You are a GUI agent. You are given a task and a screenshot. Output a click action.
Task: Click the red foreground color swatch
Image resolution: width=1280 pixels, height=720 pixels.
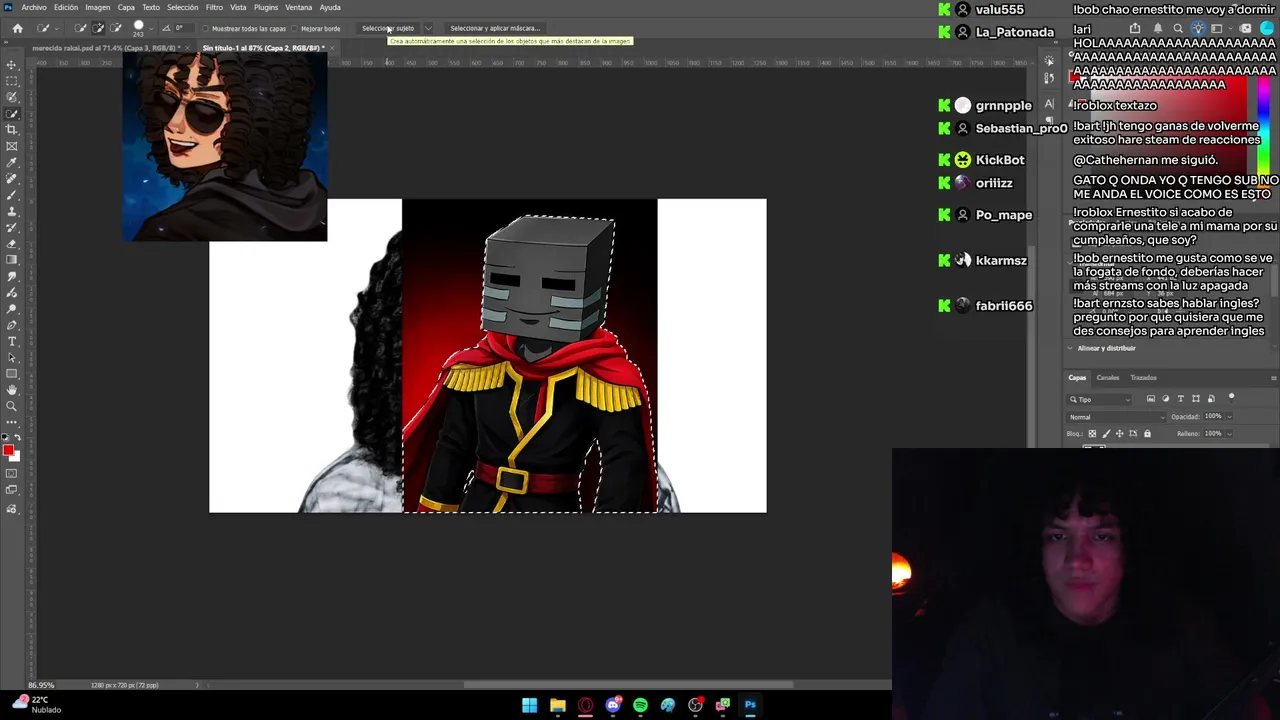pyautogui.click(x=8, y=450)
